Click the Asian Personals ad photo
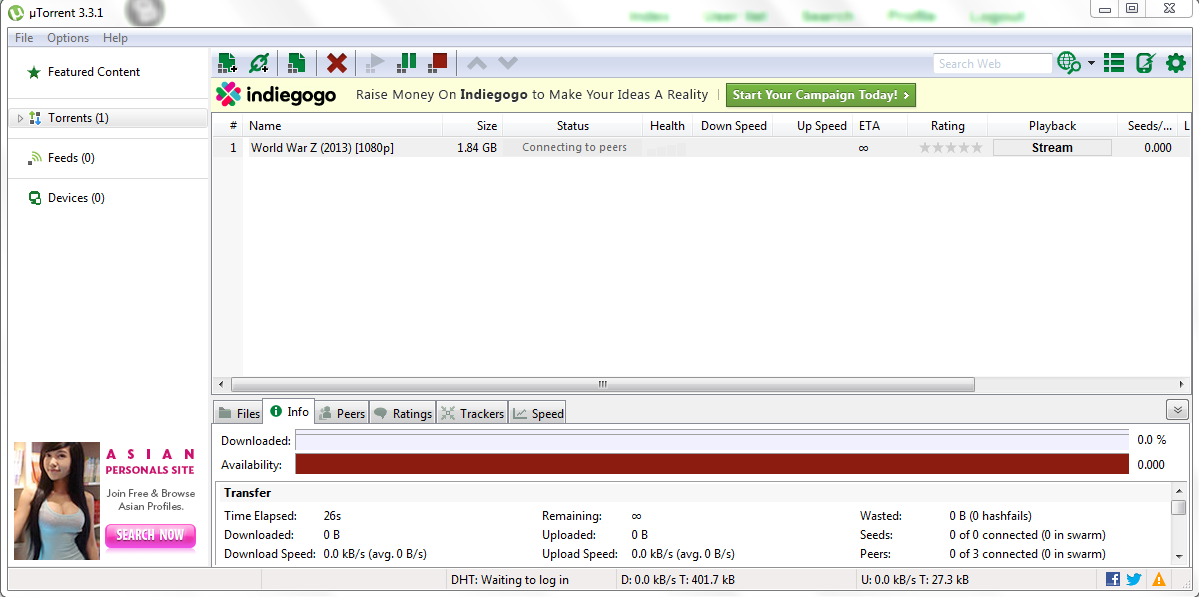 [57, 501]
